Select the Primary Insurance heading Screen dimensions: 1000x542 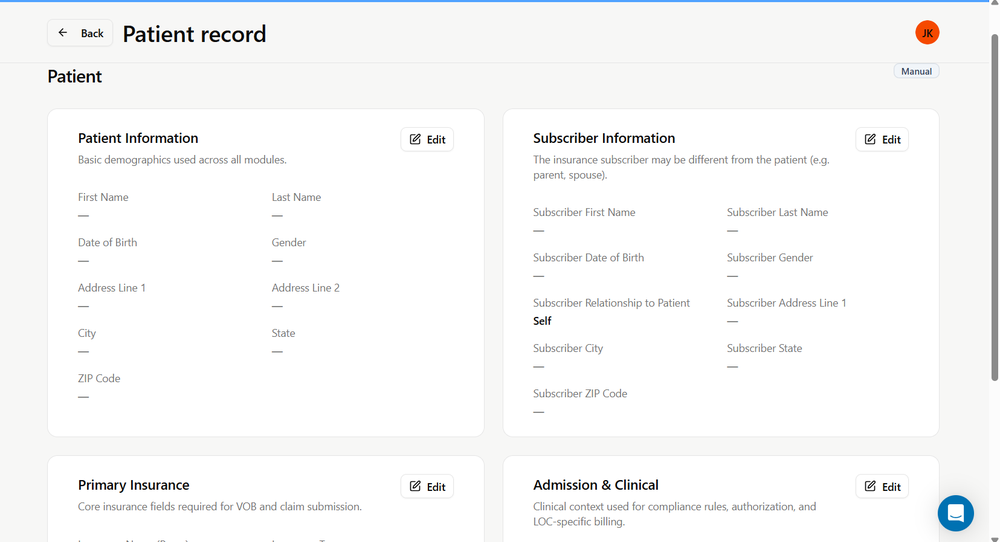[x=133, y=485]
